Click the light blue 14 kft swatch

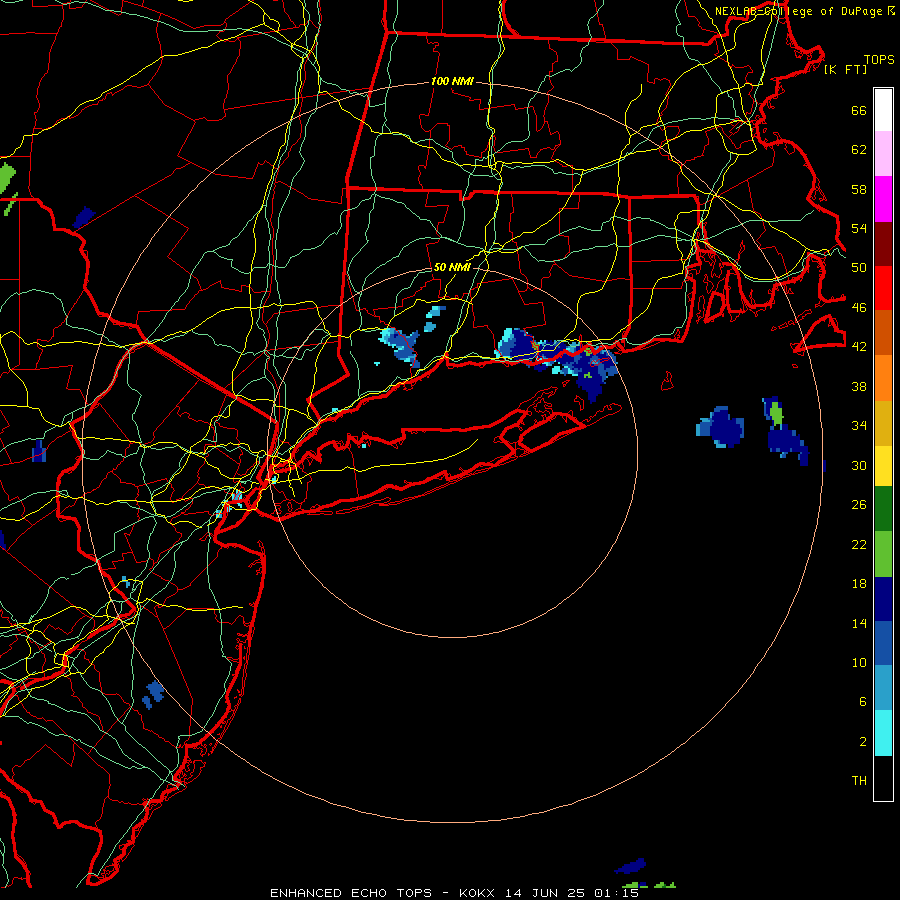point(883,687)
